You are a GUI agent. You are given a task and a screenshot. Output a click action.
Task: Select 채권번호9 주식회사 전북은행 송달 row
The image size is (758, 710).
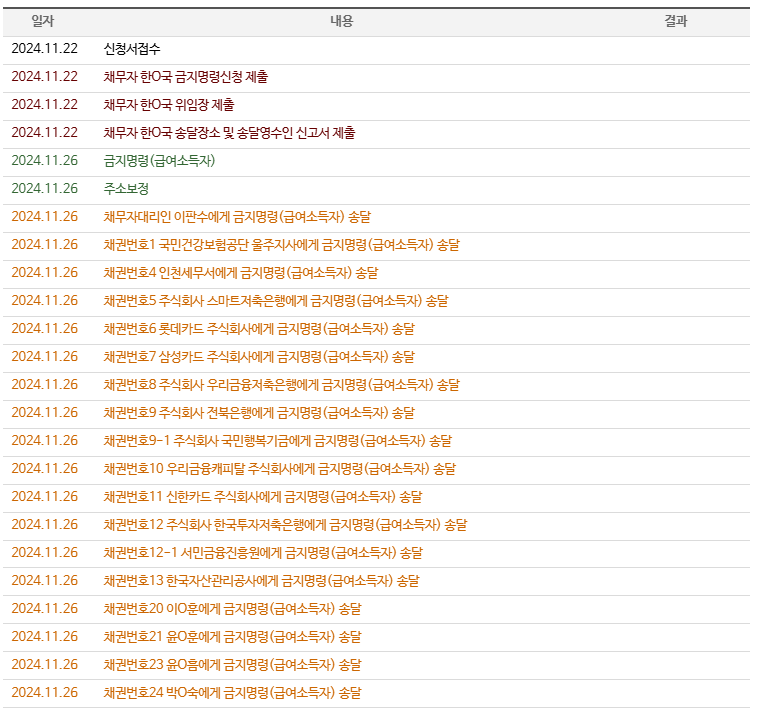376,413
